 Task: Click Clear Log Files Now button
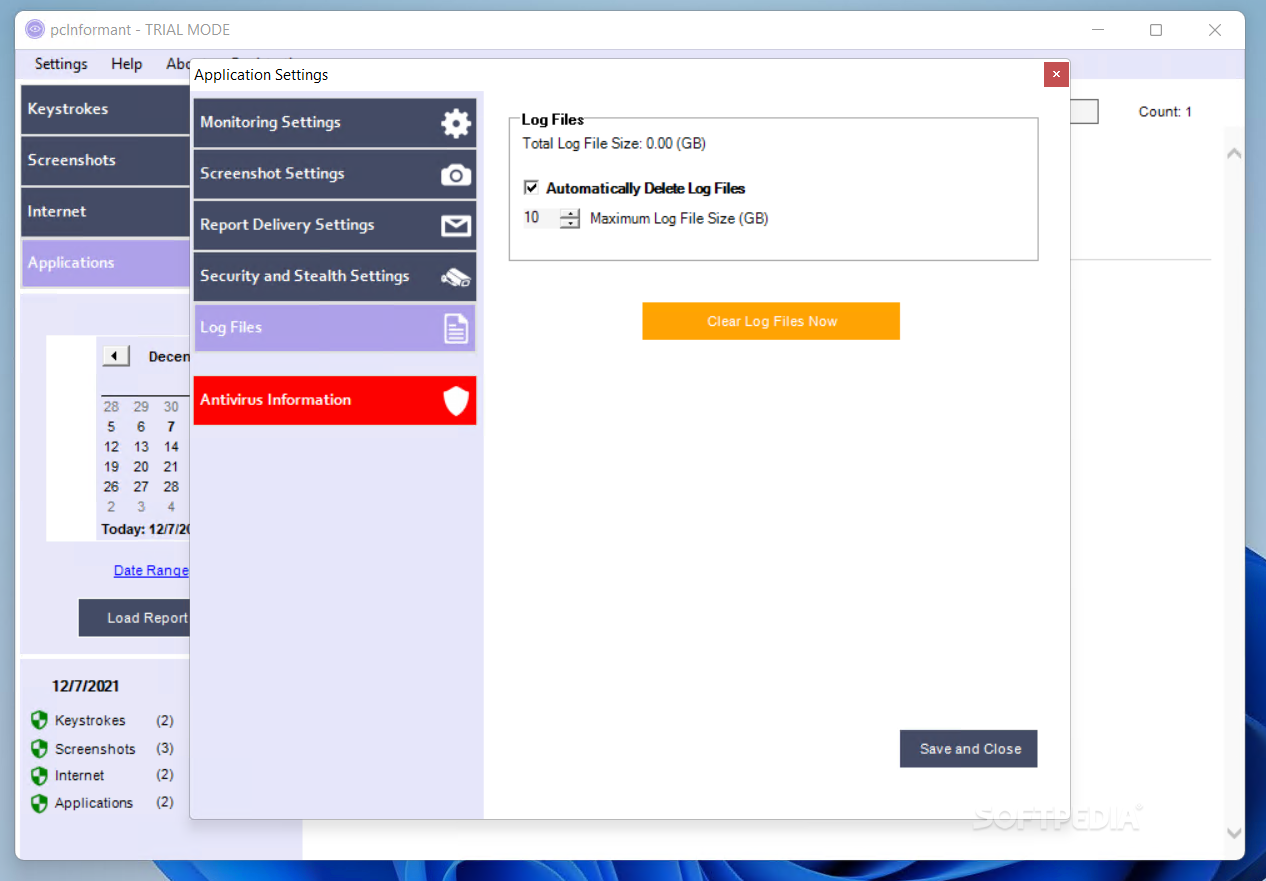click(x=771, y=321)
